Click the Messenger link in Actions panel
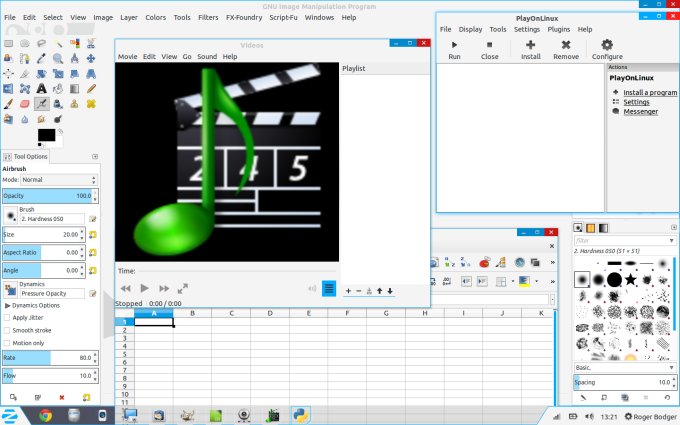680x425 pixels. pos(640,111)
